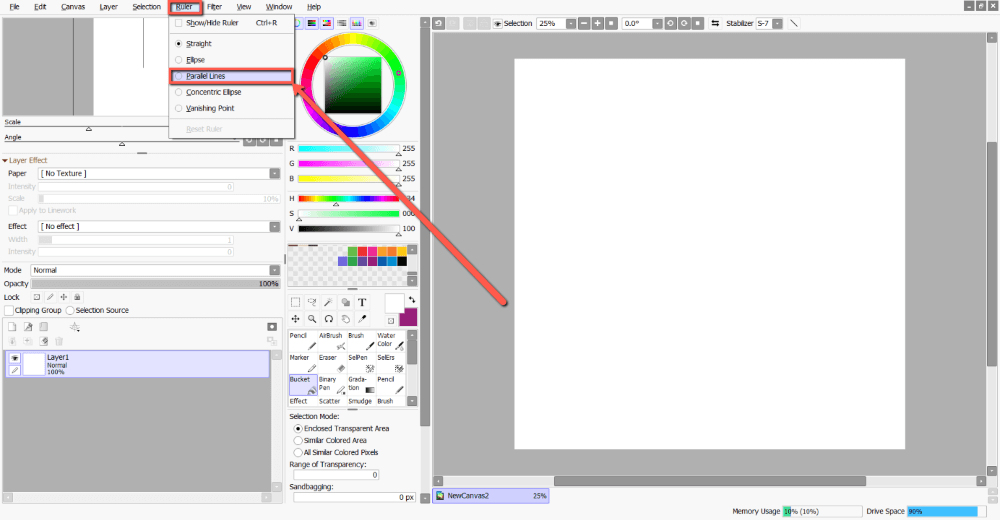The image size is (1000, 520).
Task: Select the Parallel Lines ruler option
Action: click(232, 76)
